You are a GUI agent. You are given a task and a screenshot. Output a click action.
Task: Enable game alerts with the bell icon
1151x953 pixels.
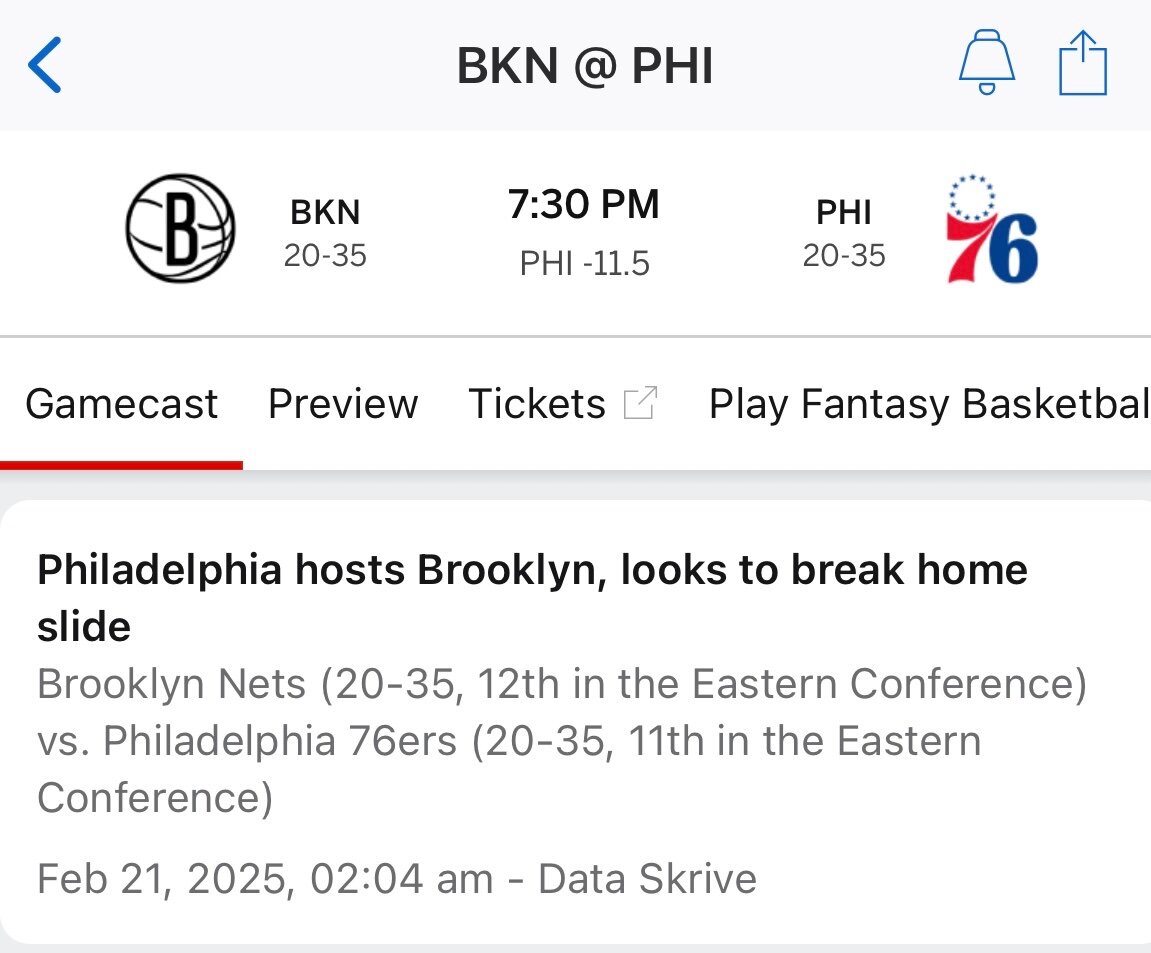point(986,65)
